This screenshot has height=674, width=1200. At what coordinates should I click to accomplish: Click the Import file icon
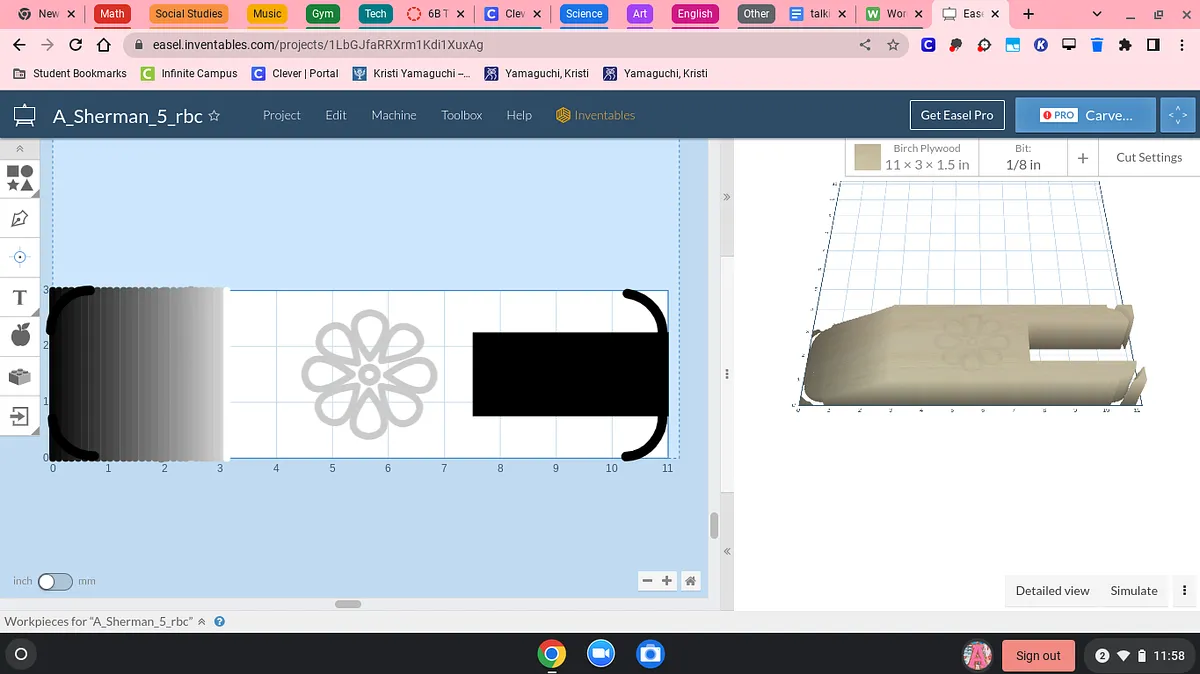pos(20,415)
